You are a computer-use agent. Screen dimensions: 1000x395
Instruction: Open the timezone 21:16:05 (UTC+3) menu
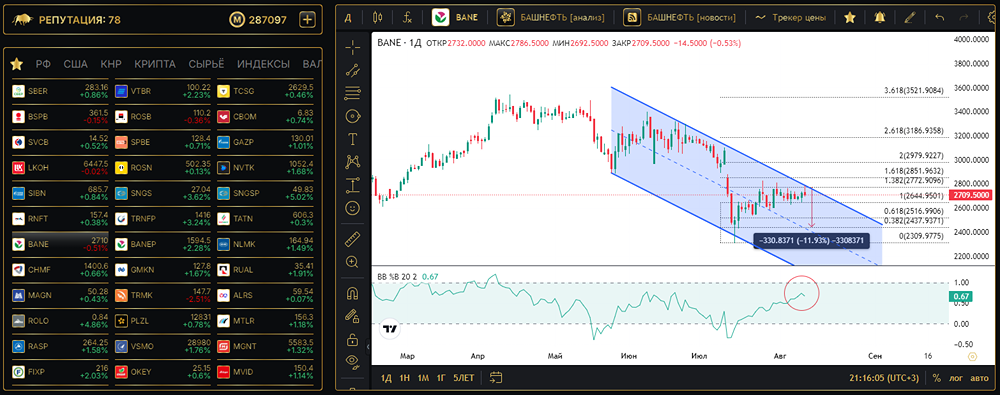click(x=883, y=378)
